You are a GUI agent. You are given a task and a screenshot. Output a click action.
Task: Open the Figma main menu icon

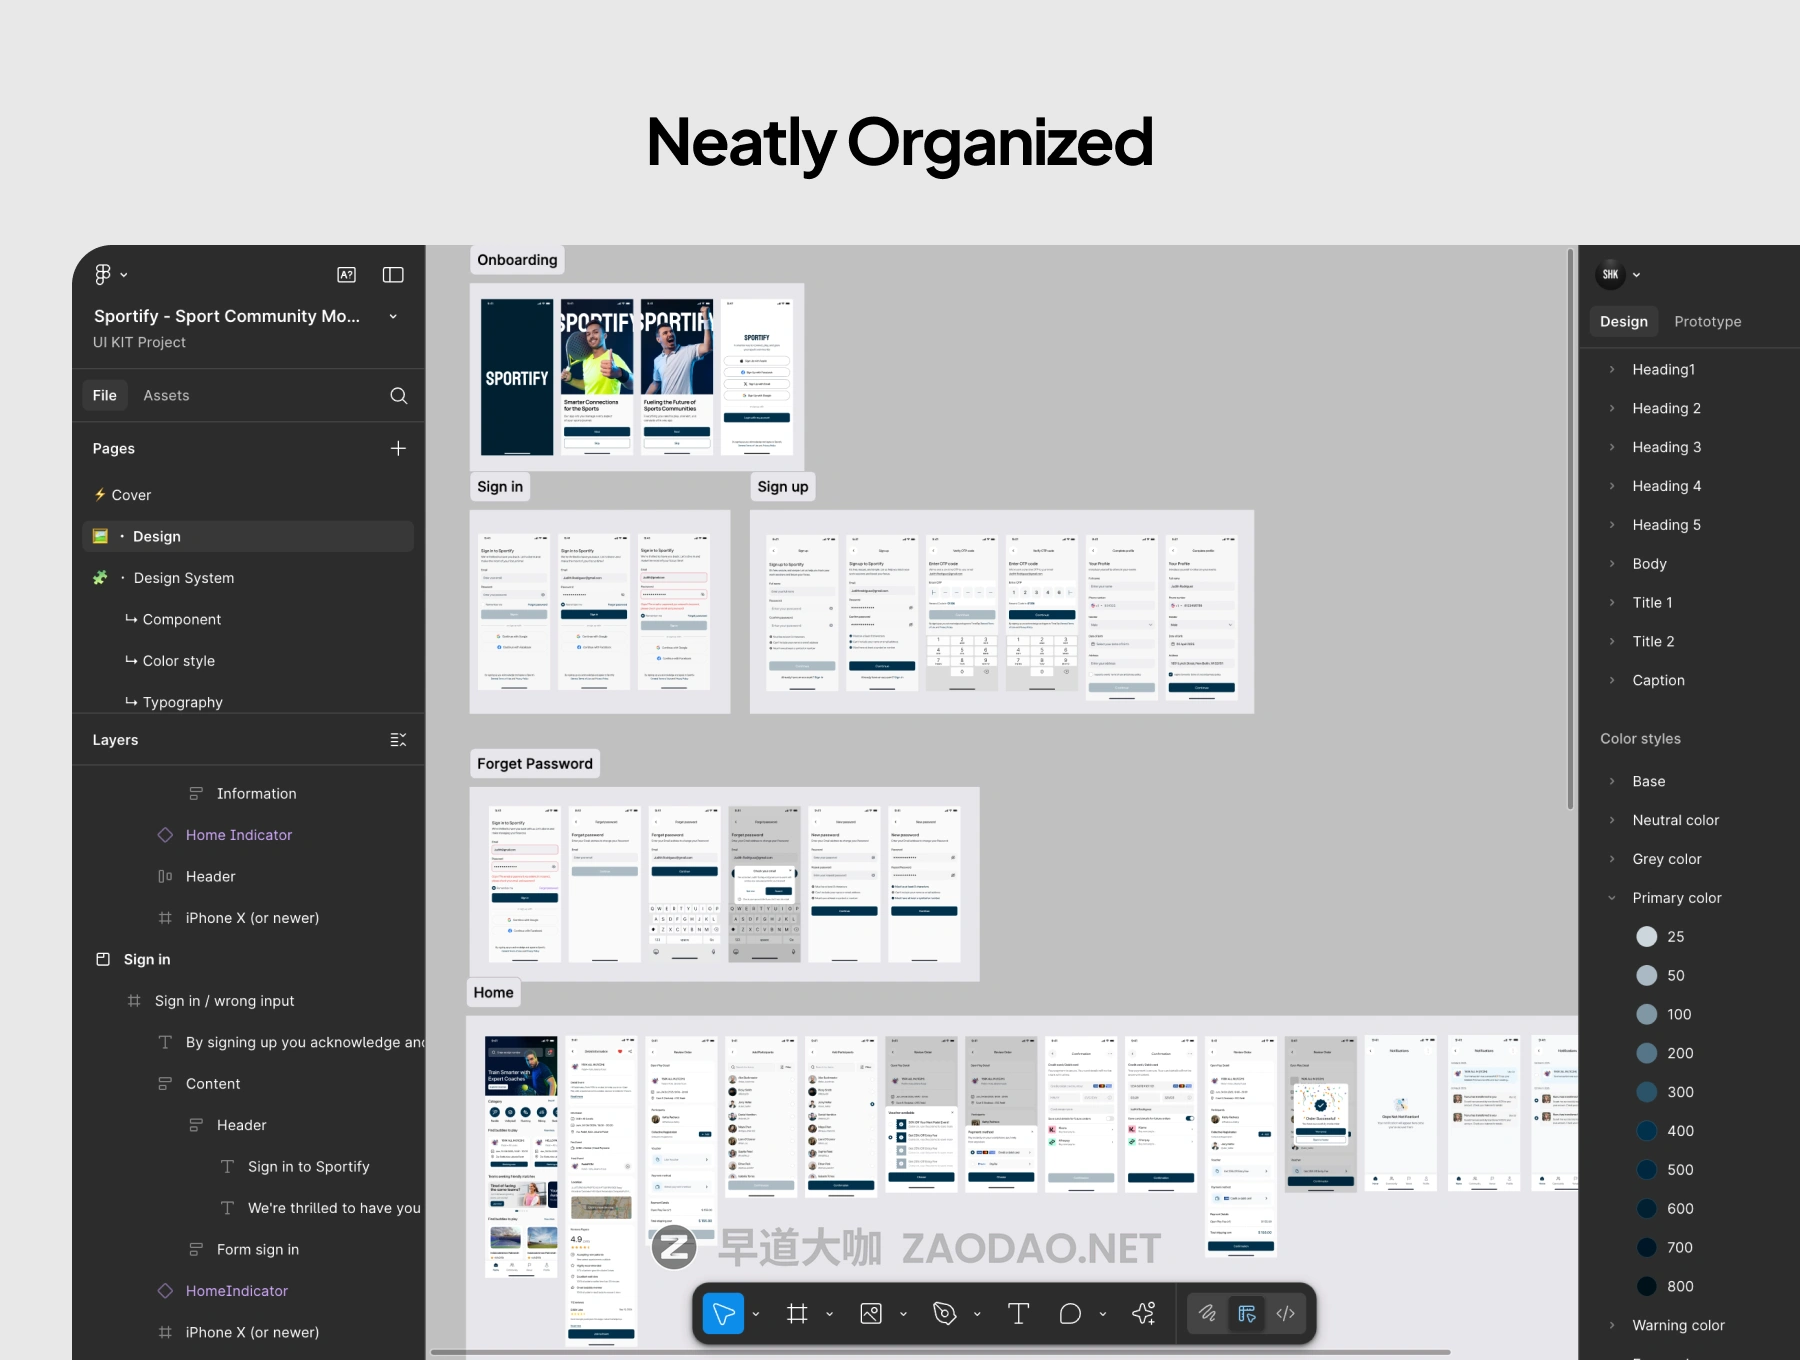click(103, 274)
